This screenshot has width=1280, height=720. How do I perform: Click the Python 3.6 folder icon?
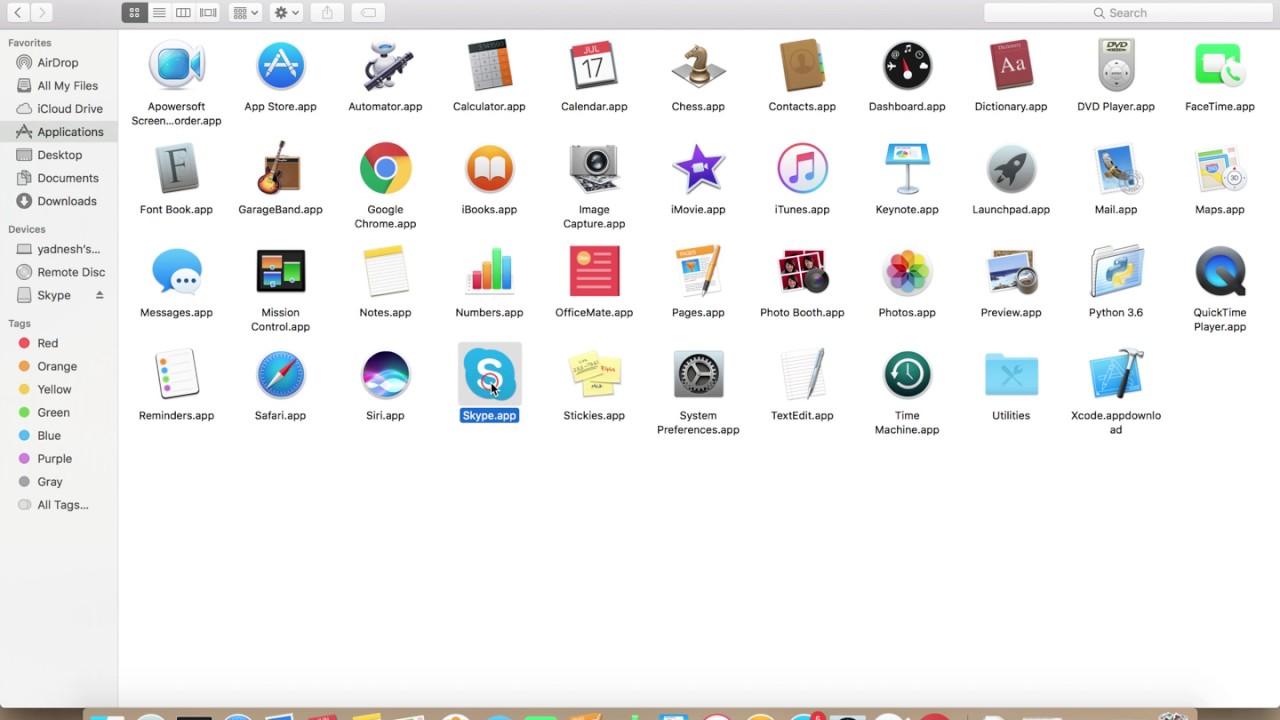(x=1116, y=272)
